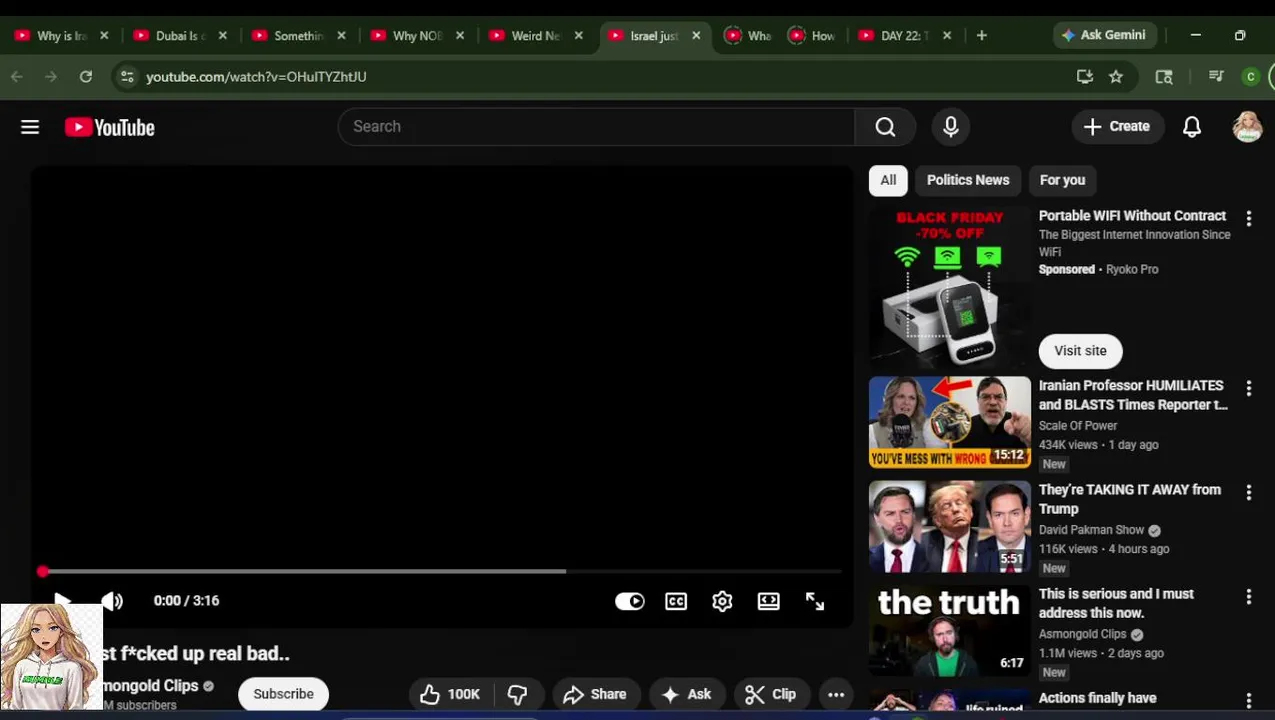1275x720 pixels.
Task: Toggle the autoplay switch
Action: point(629,601)
